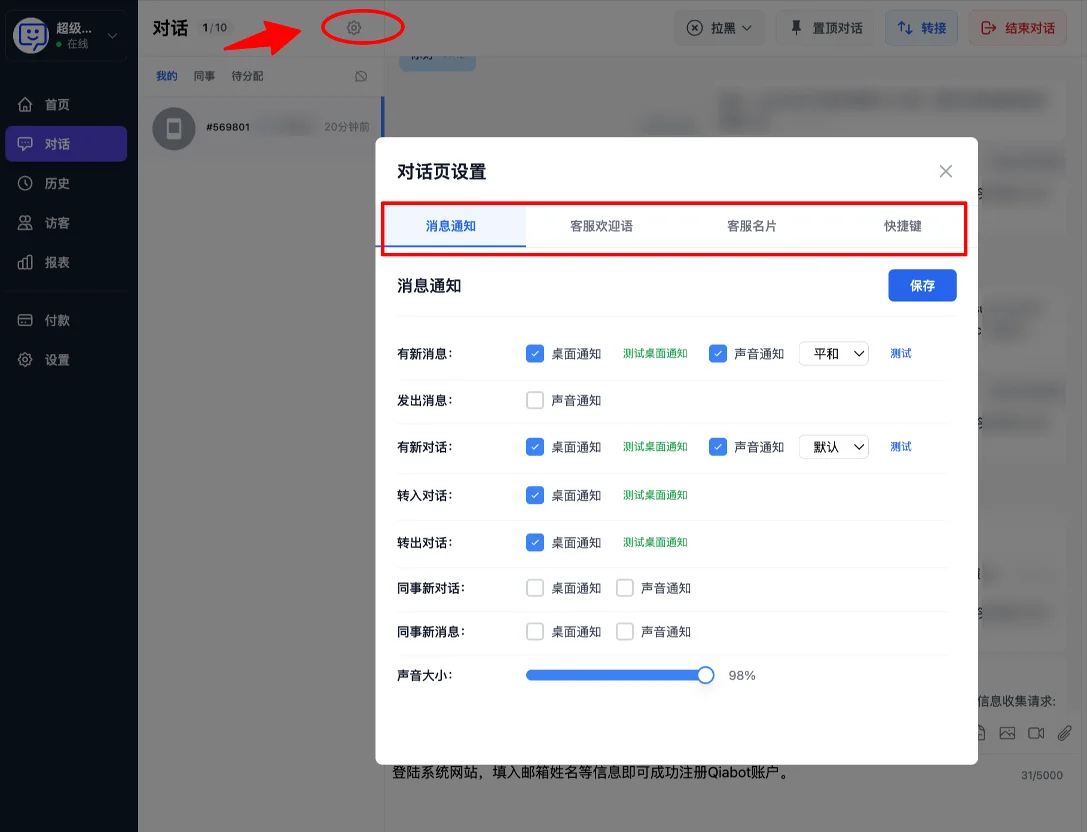Enable 桌面通知 for 同事新对话
Image resolution: width=1088 pixels, height=832 pixels.
[535, 588]
